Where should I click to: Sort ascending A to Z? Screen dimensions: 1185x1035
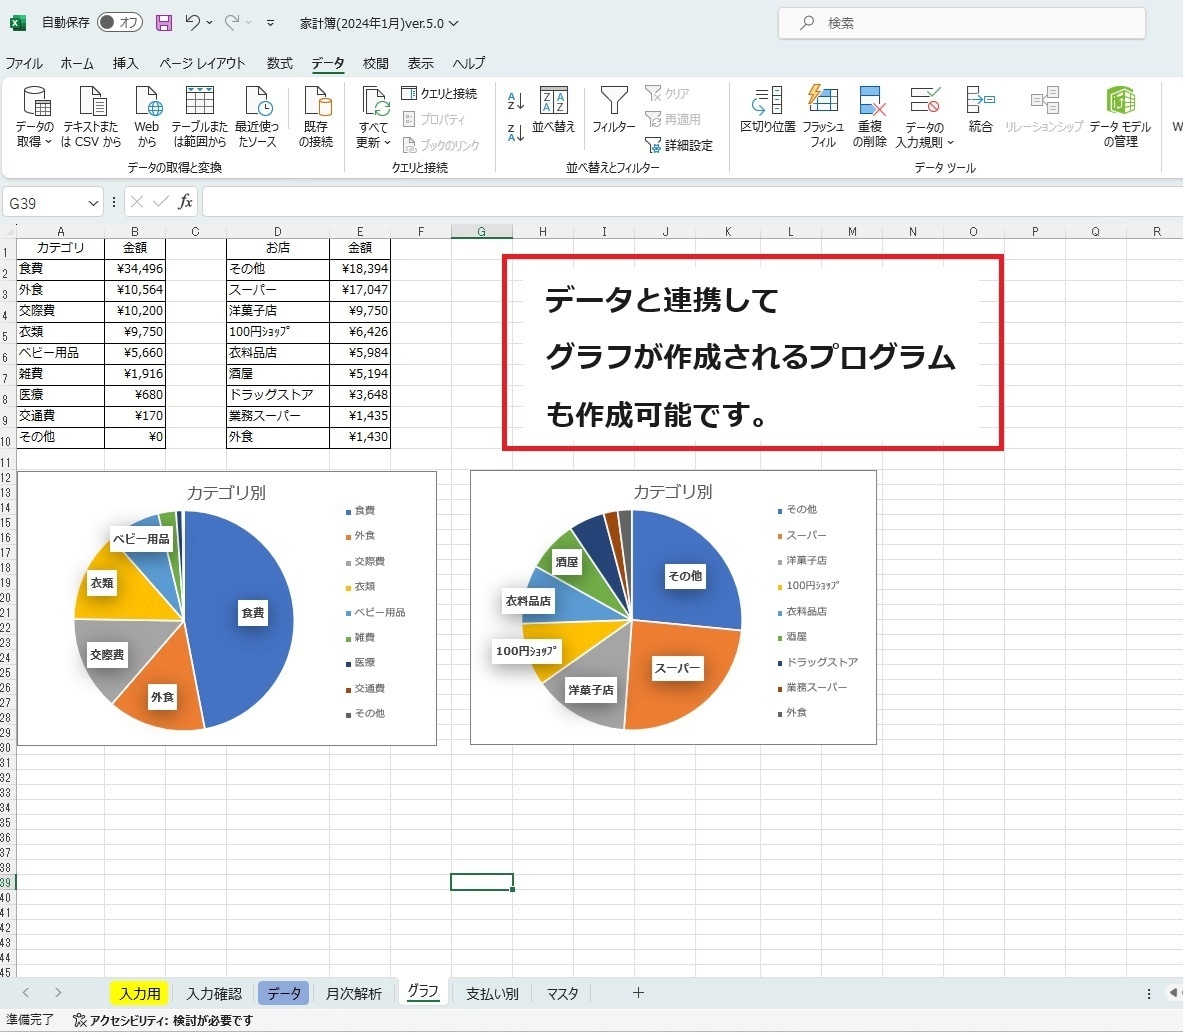click(515, 100)
